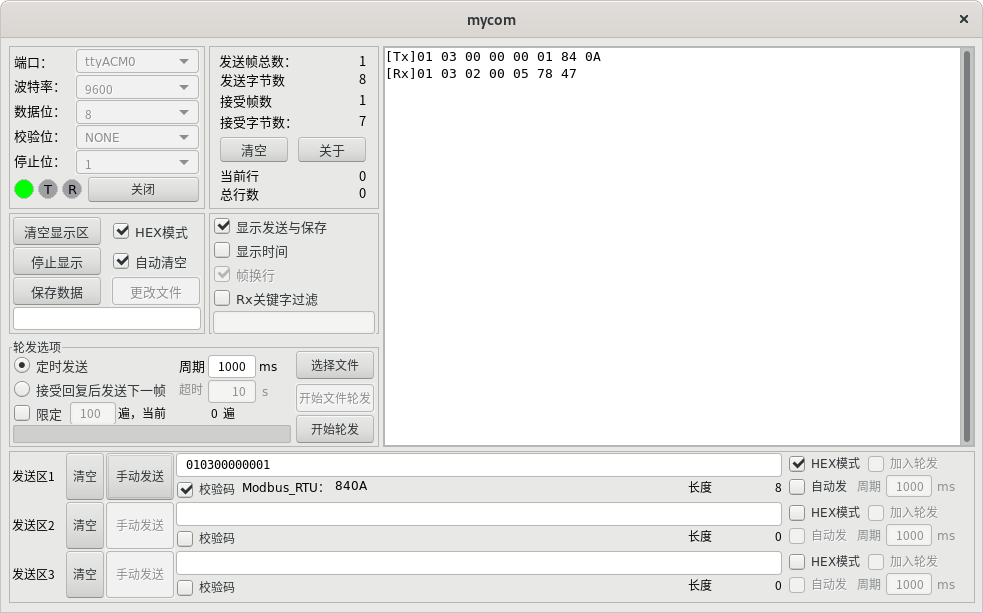Viewport: 983px width, 613px height.
Task: Disable the HEX模式 display option
Action: click(x=122, y=233)
